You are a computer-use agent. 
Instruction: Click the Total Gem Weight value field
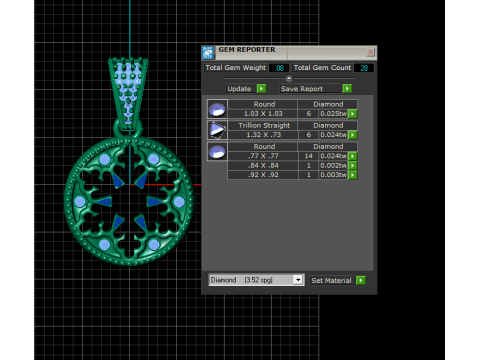pyautogui.click(x=279, y=68)
